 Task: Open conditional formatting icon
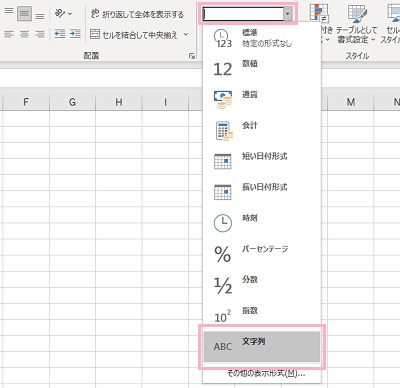click(319, 13)
